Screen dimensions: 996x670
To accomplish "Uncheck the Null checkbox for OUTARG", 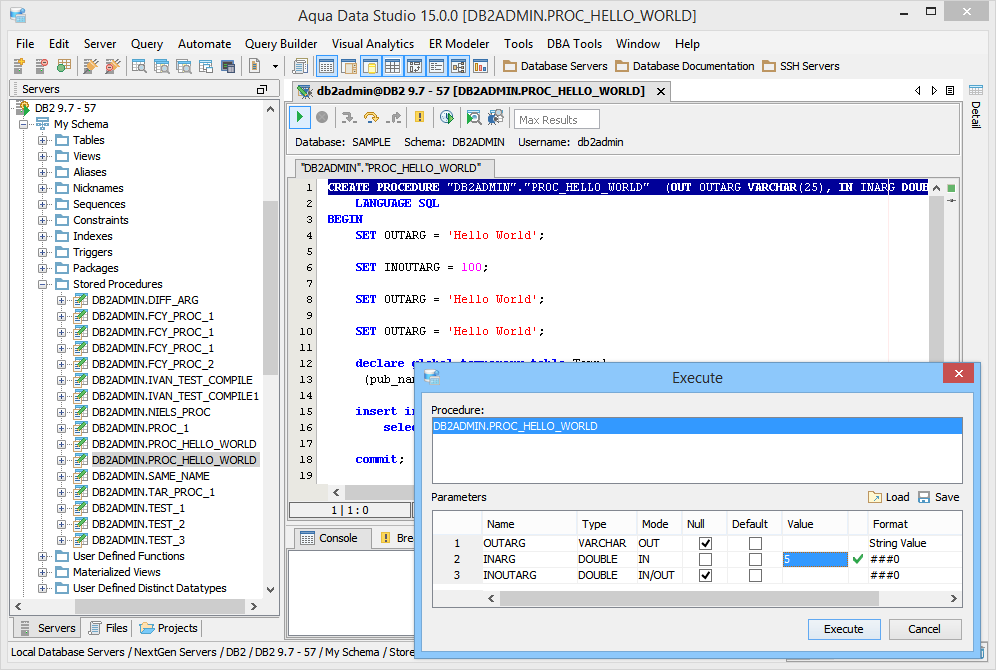I will click(705, 543).
